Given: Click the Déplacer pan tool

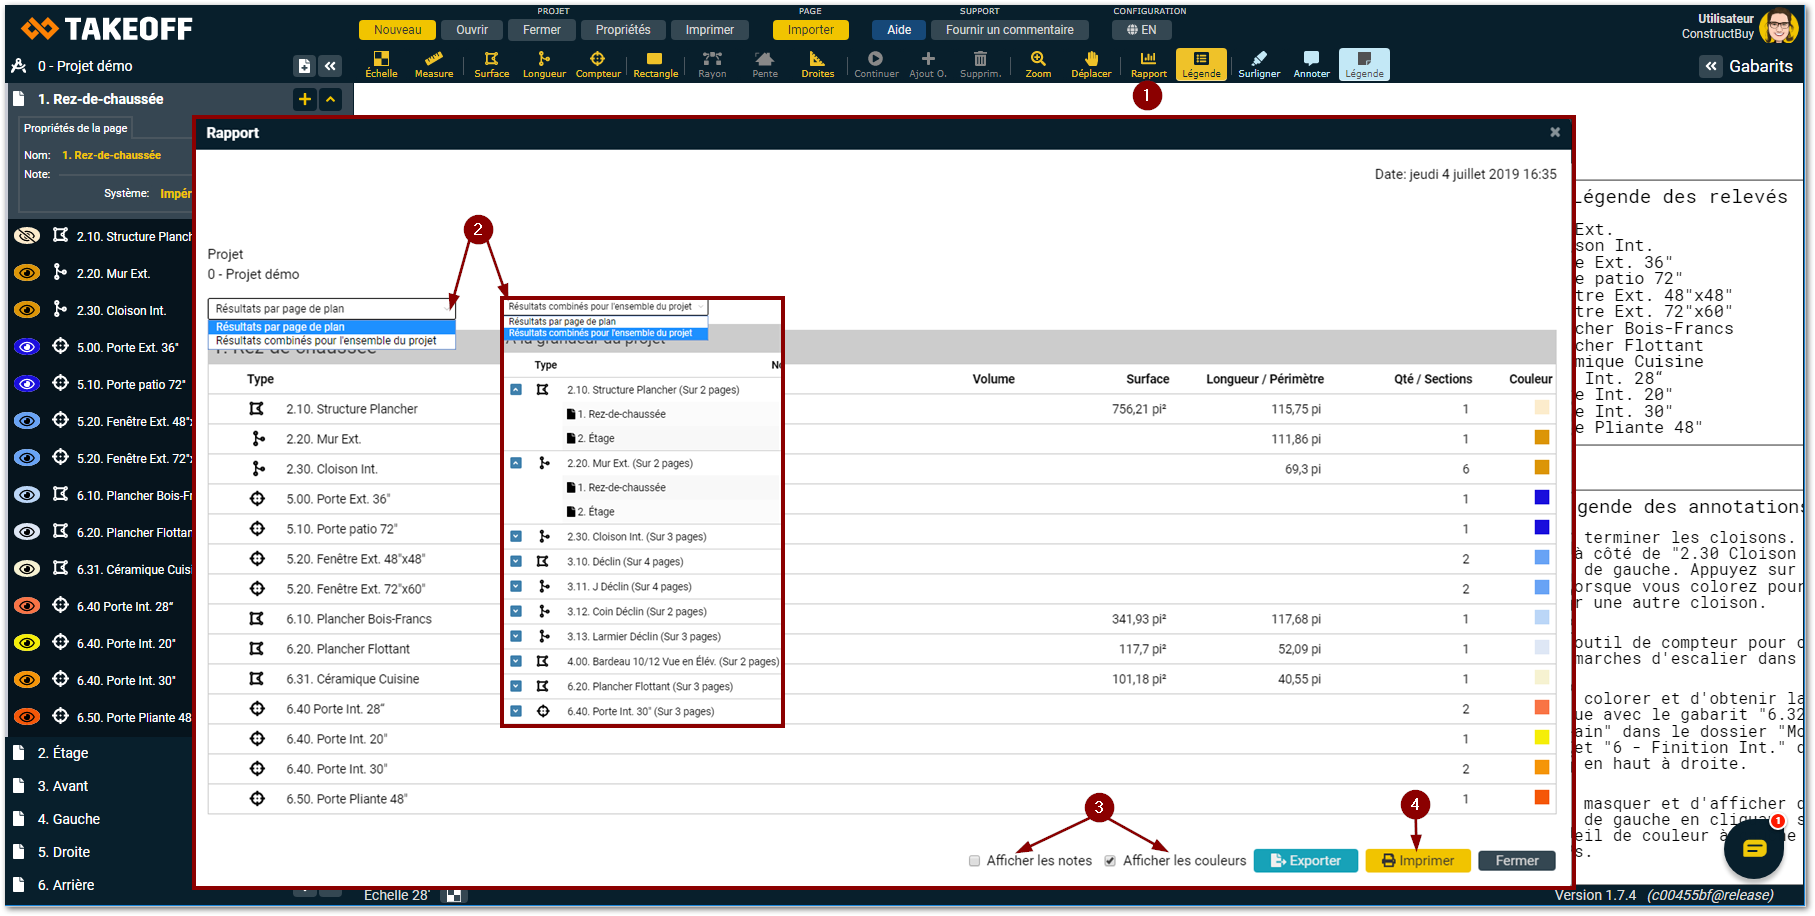Looking at the screenshot, I should 1091,64.
